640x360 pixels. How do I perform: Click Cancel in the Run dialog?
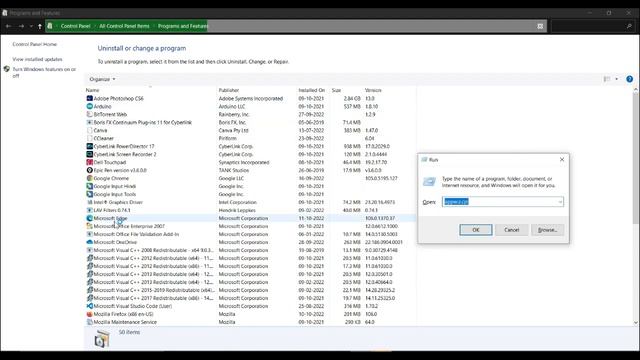[511, 230]
